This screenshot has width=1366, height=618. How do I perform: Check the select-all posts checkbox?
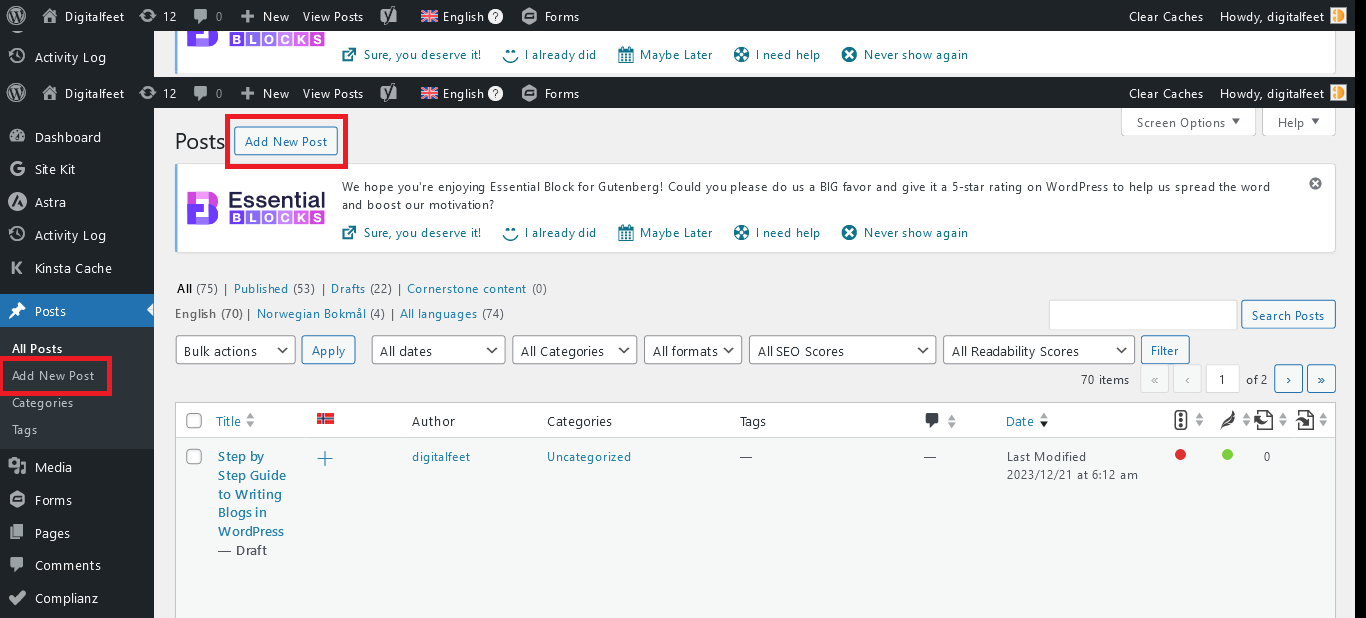point(194,420)
